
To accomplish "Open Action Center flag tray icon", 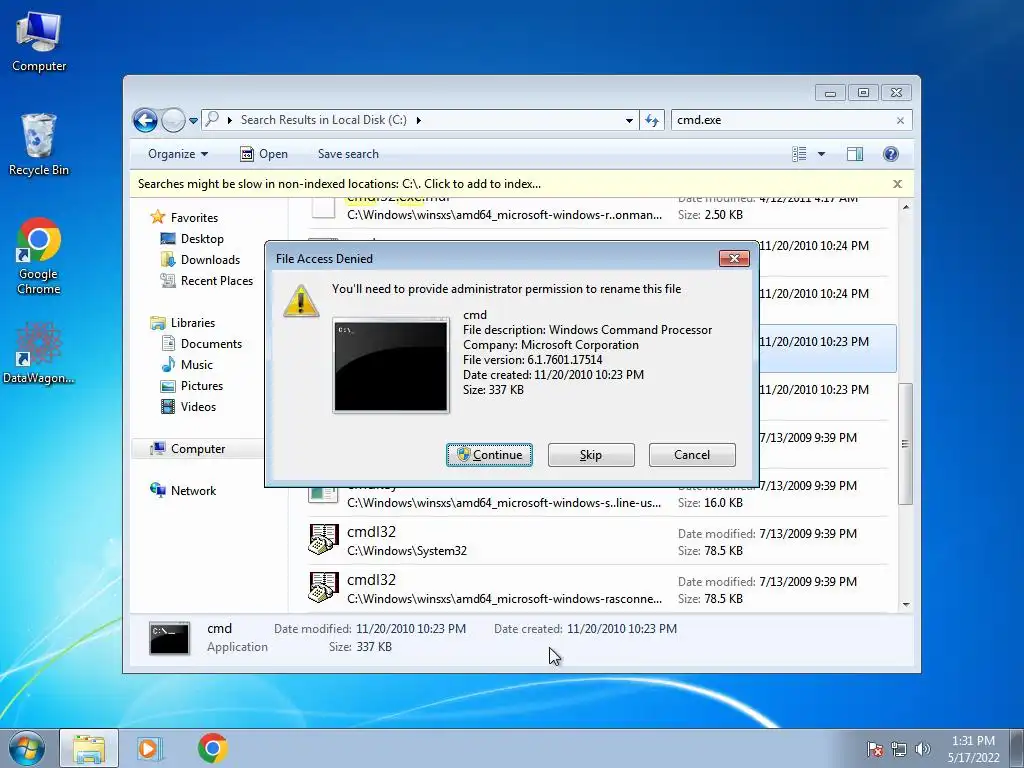I will 875,749.
